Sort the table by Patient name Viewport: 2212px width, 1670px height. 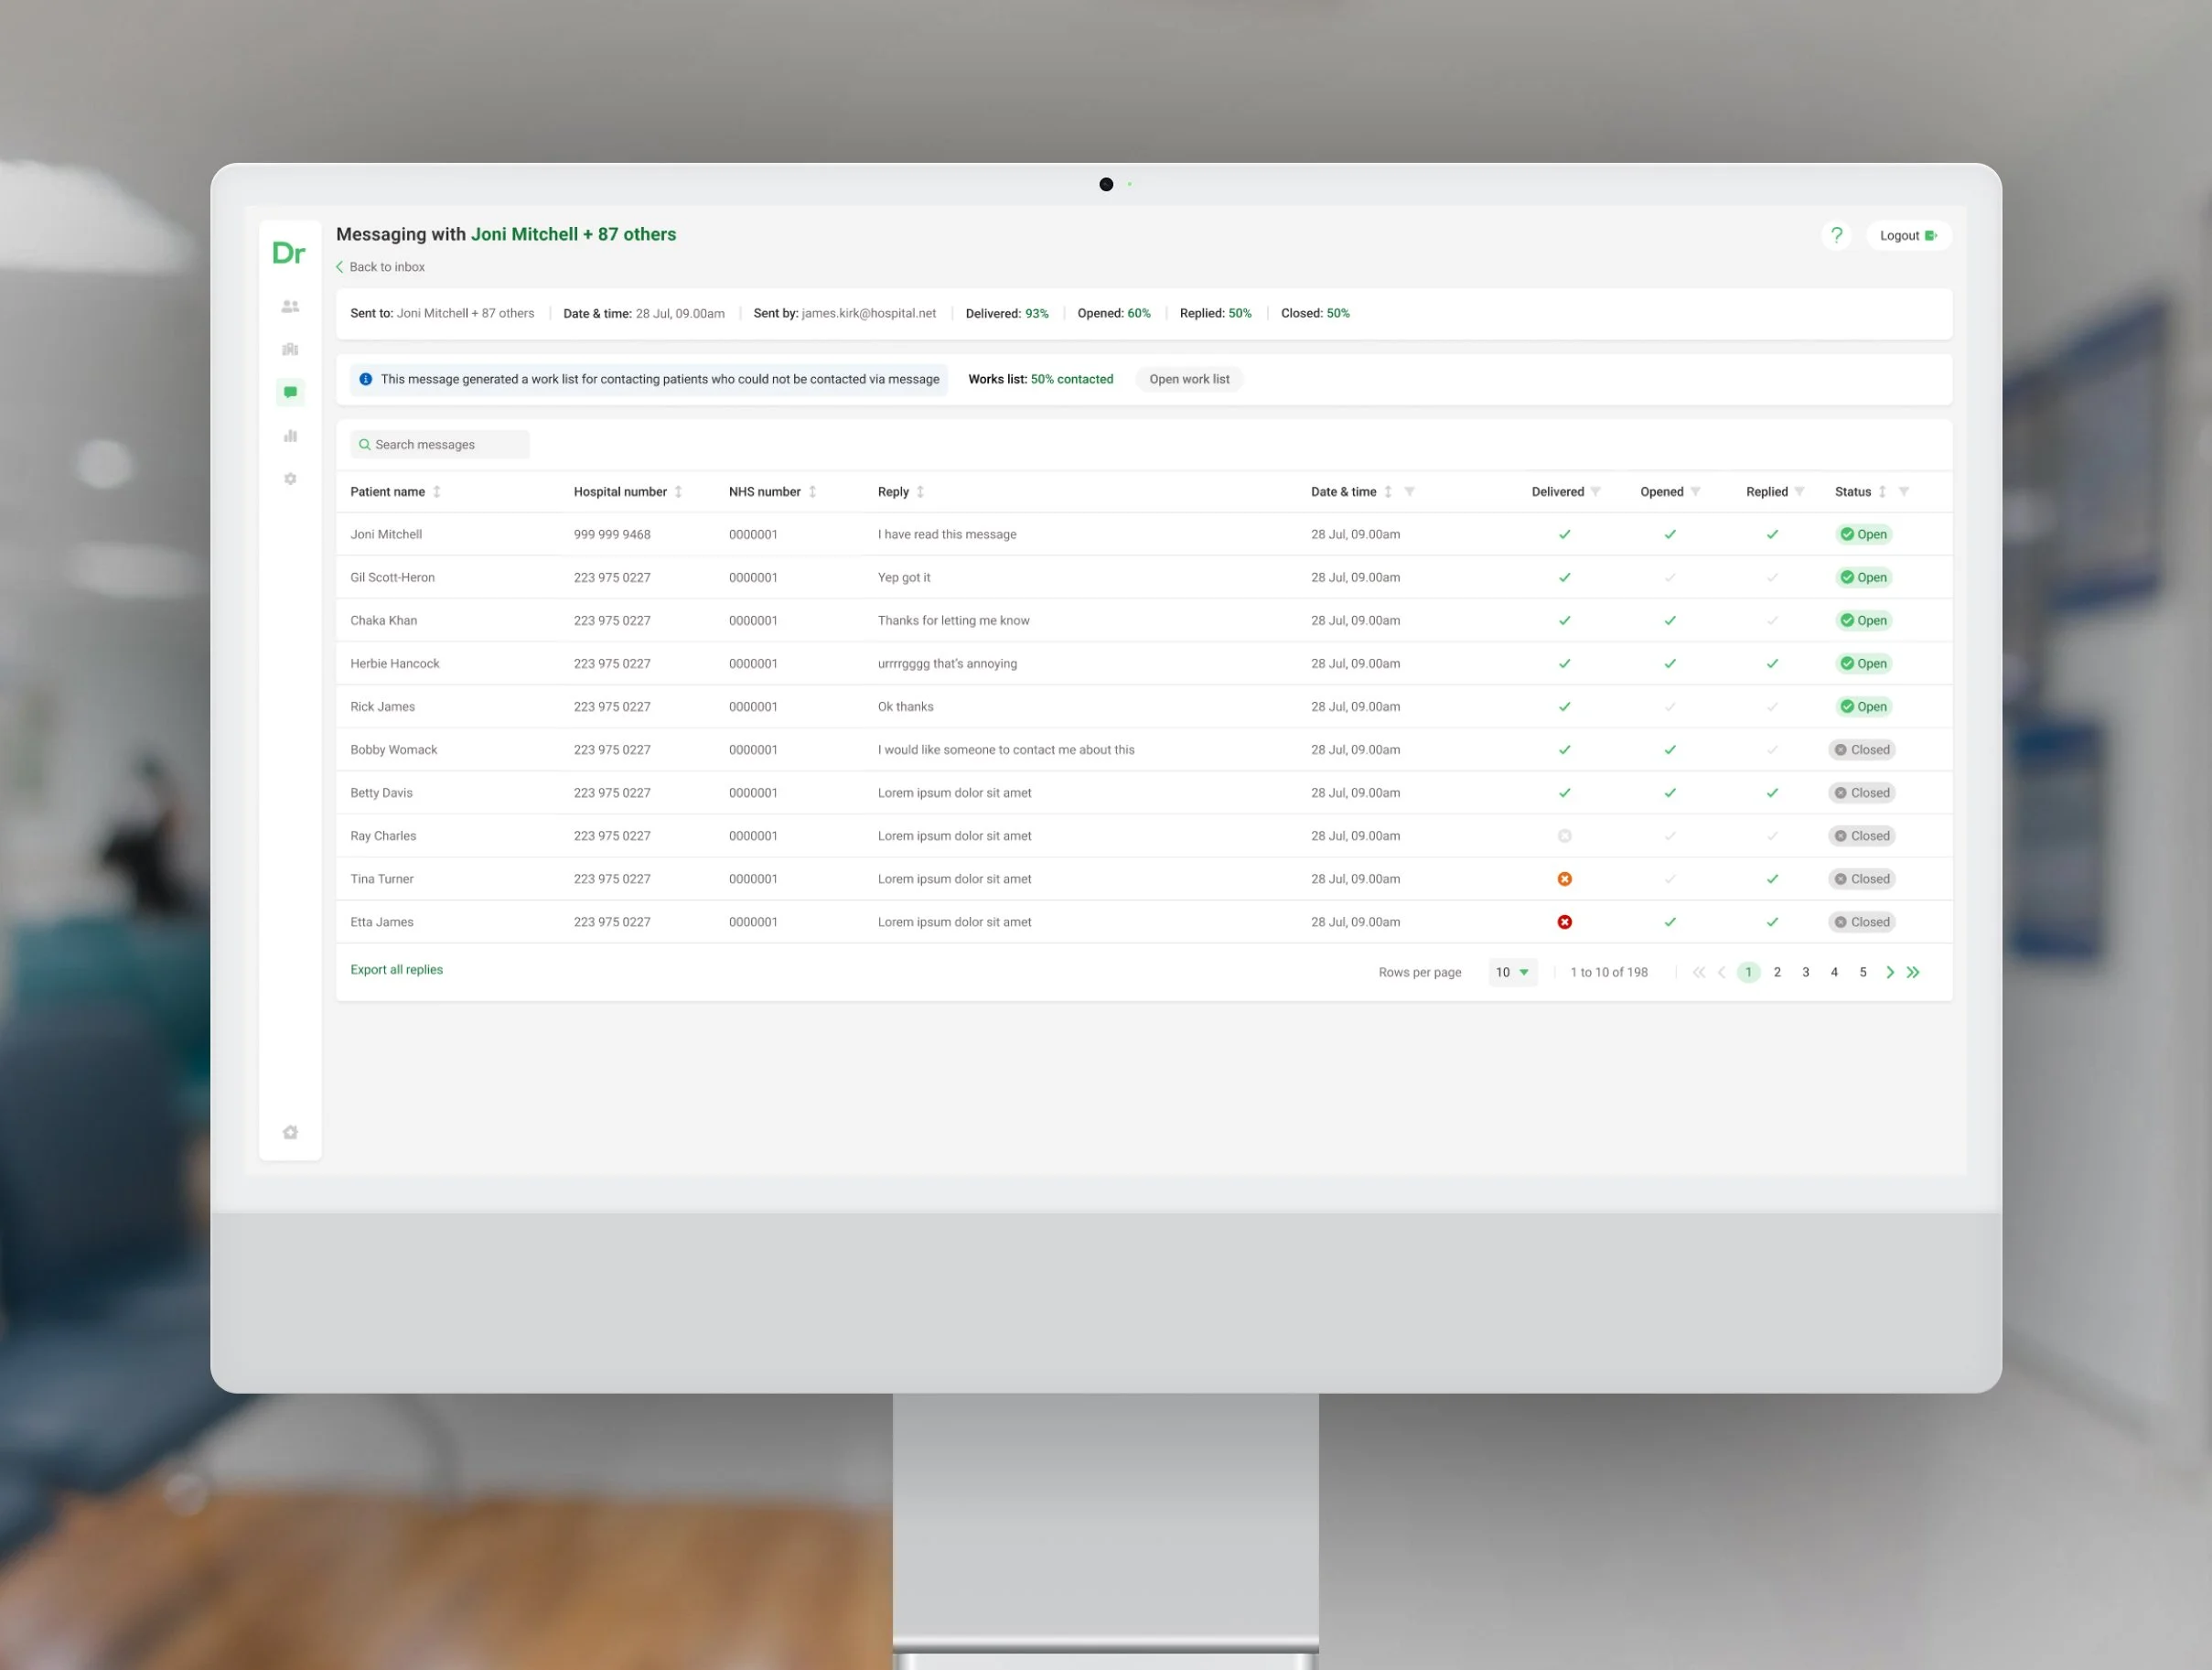(437, 491)
